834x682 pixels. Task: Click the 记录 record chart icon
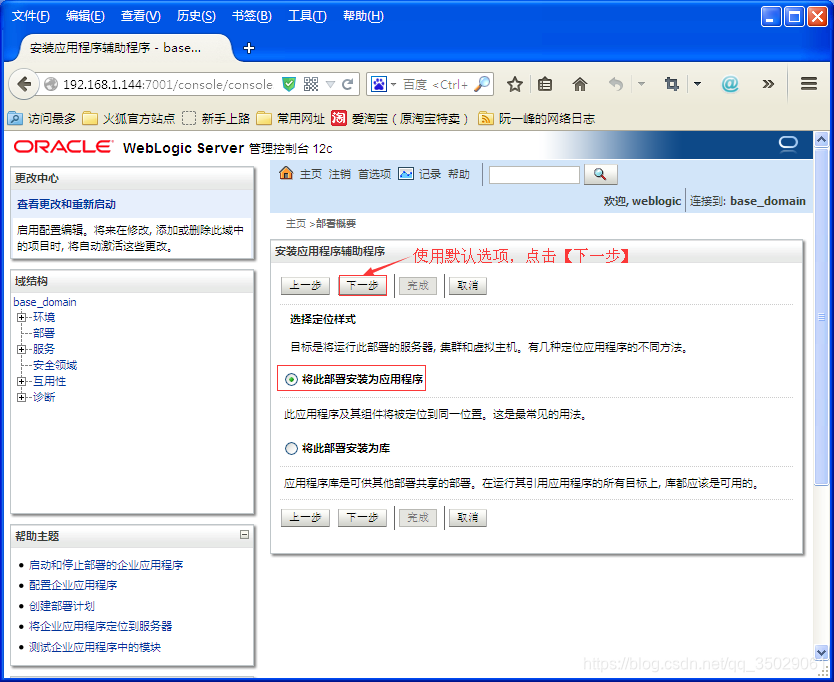pos(406,173)
